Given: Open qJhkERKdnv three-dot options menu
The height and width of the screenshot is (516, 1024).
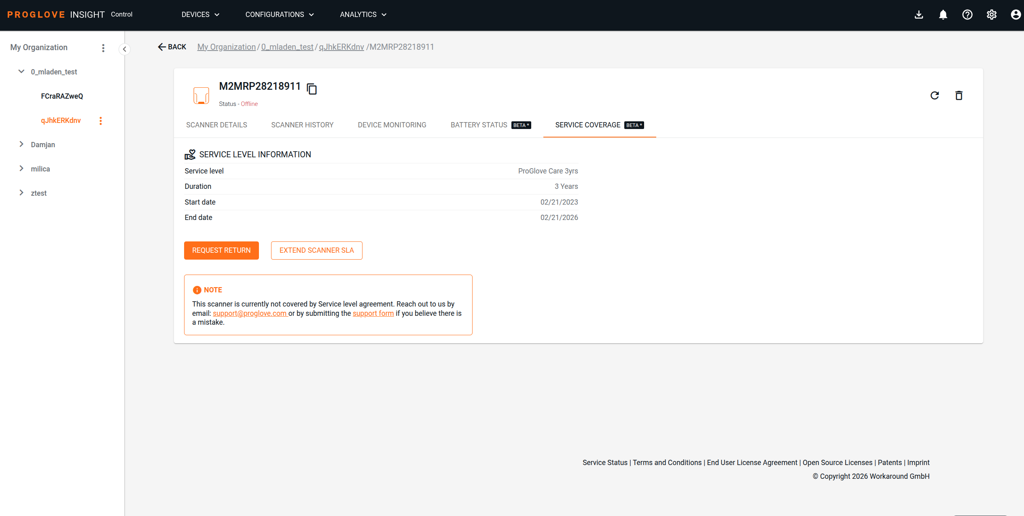Looking at the screenshot, I should (x=101, y=121).
